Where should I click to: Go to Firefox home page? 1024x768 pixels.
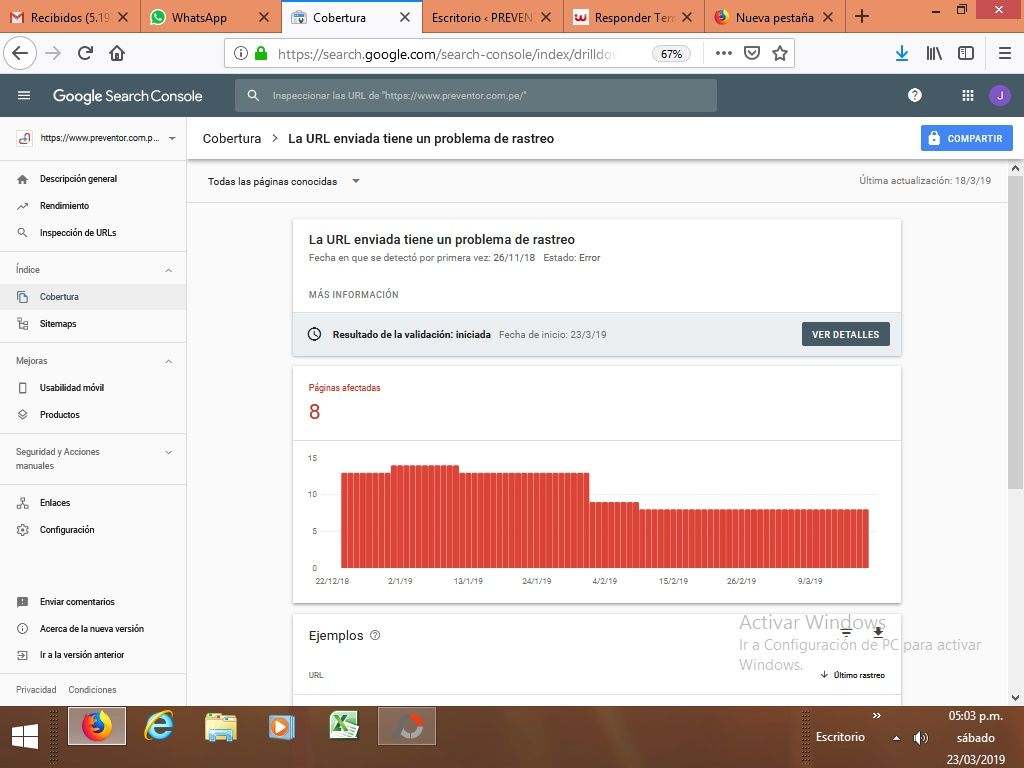click(x=117, y=54)
